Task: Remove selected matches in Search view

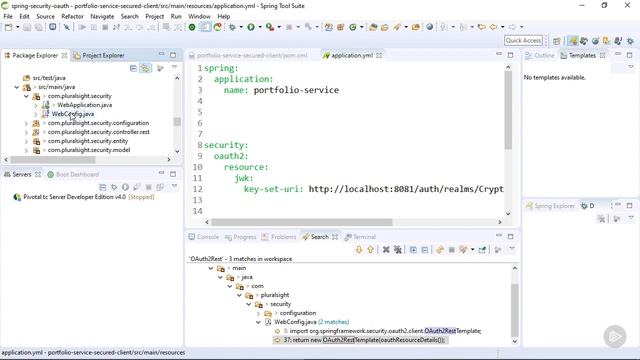Action: coord(386,249)
